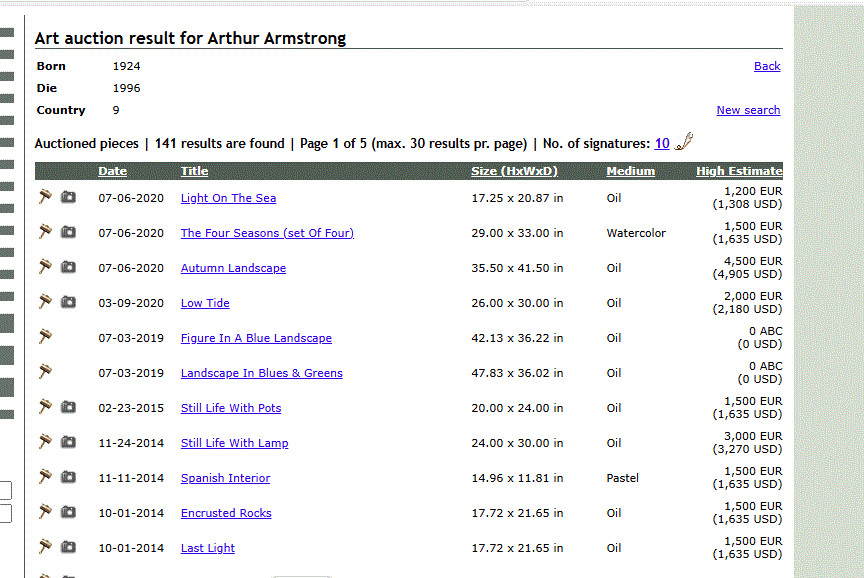Open the camera icon for Low Tide
The image size is (864, 578).
(68, 302)
